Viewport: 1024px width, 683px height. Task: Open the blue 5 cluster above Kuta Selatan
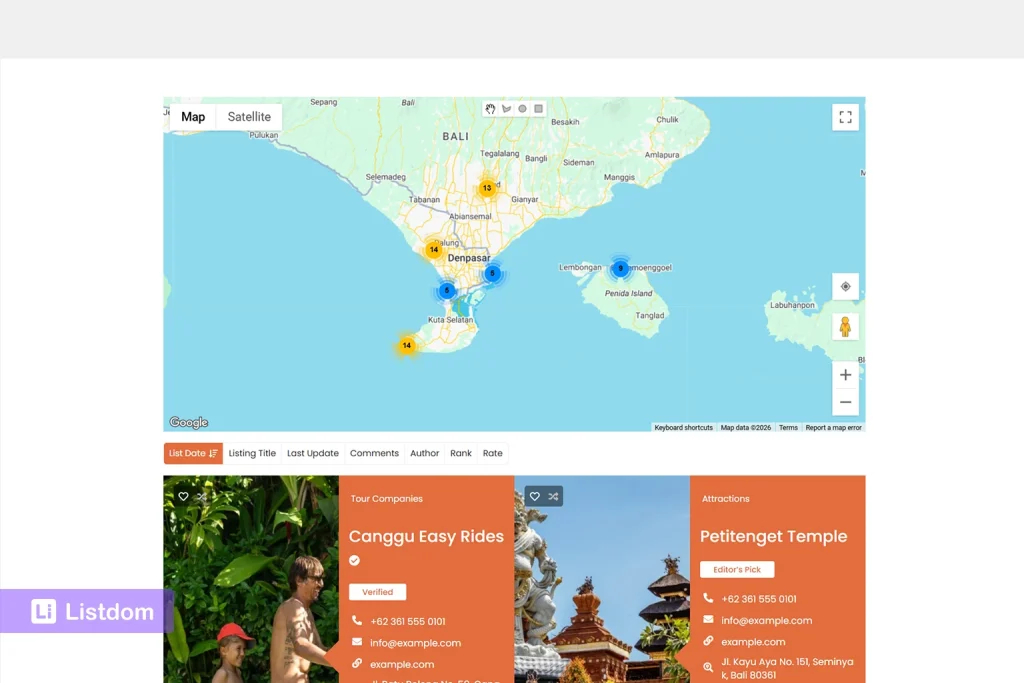pyautogui.click(x=447, y=291)
